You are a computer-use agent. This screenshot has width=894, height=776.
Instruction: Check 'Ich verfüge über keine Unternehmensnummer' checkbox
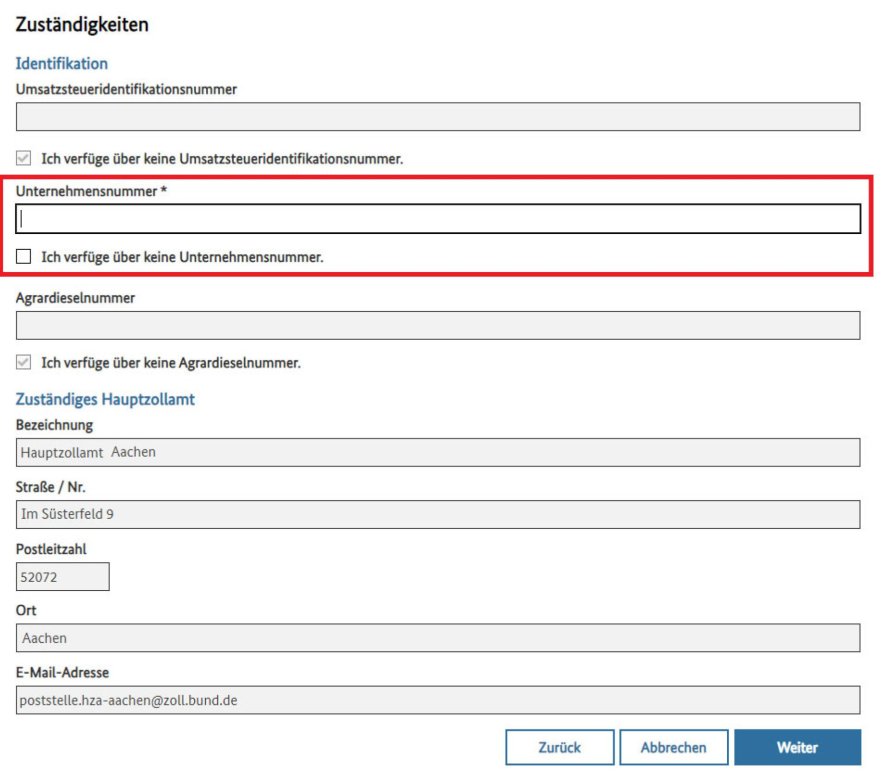[x=24, y=257]
